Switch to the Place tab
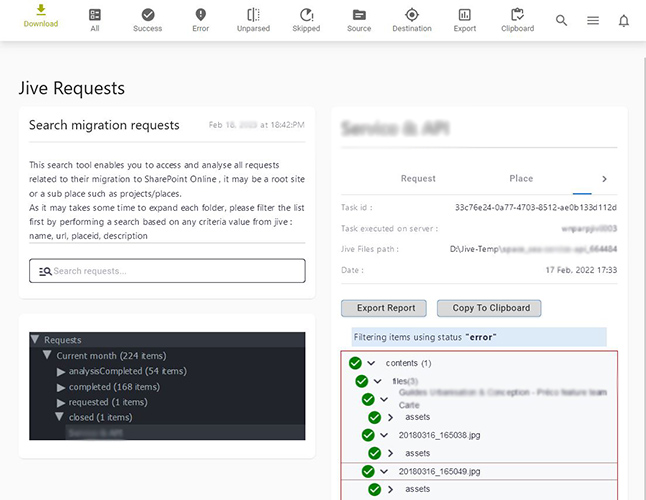The image size is (646, 500). (x=521, y=178)
